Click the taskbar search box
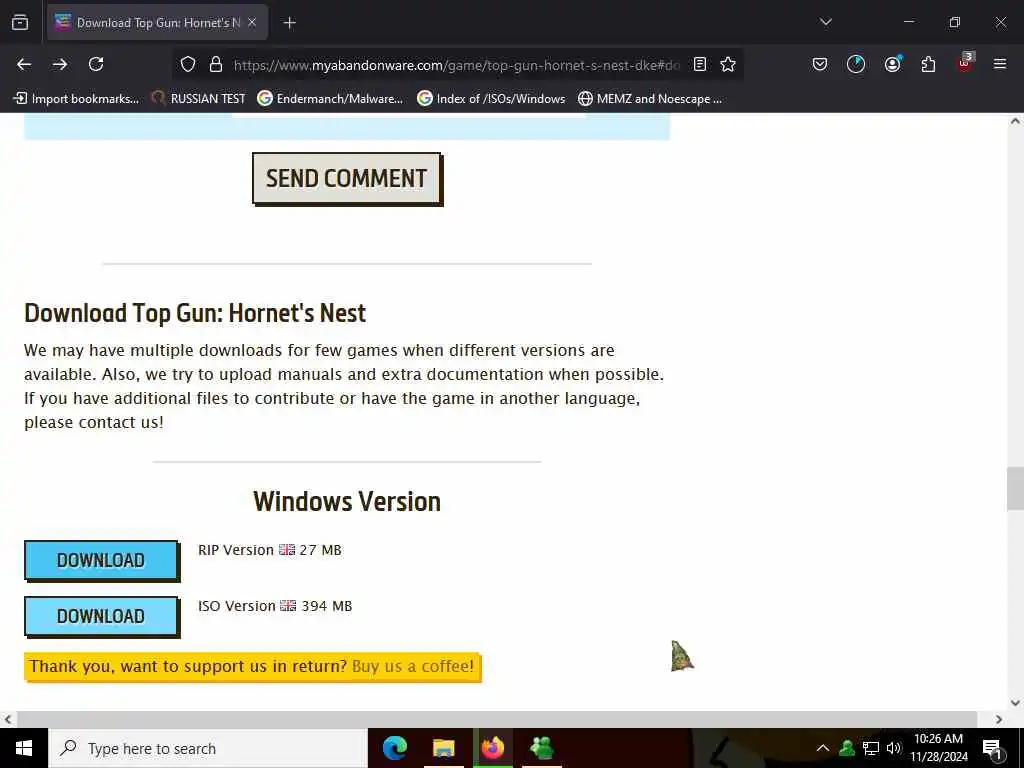The width and height of the screenshot is (1024, 768). pyautogui.click(x=208, y=748)
